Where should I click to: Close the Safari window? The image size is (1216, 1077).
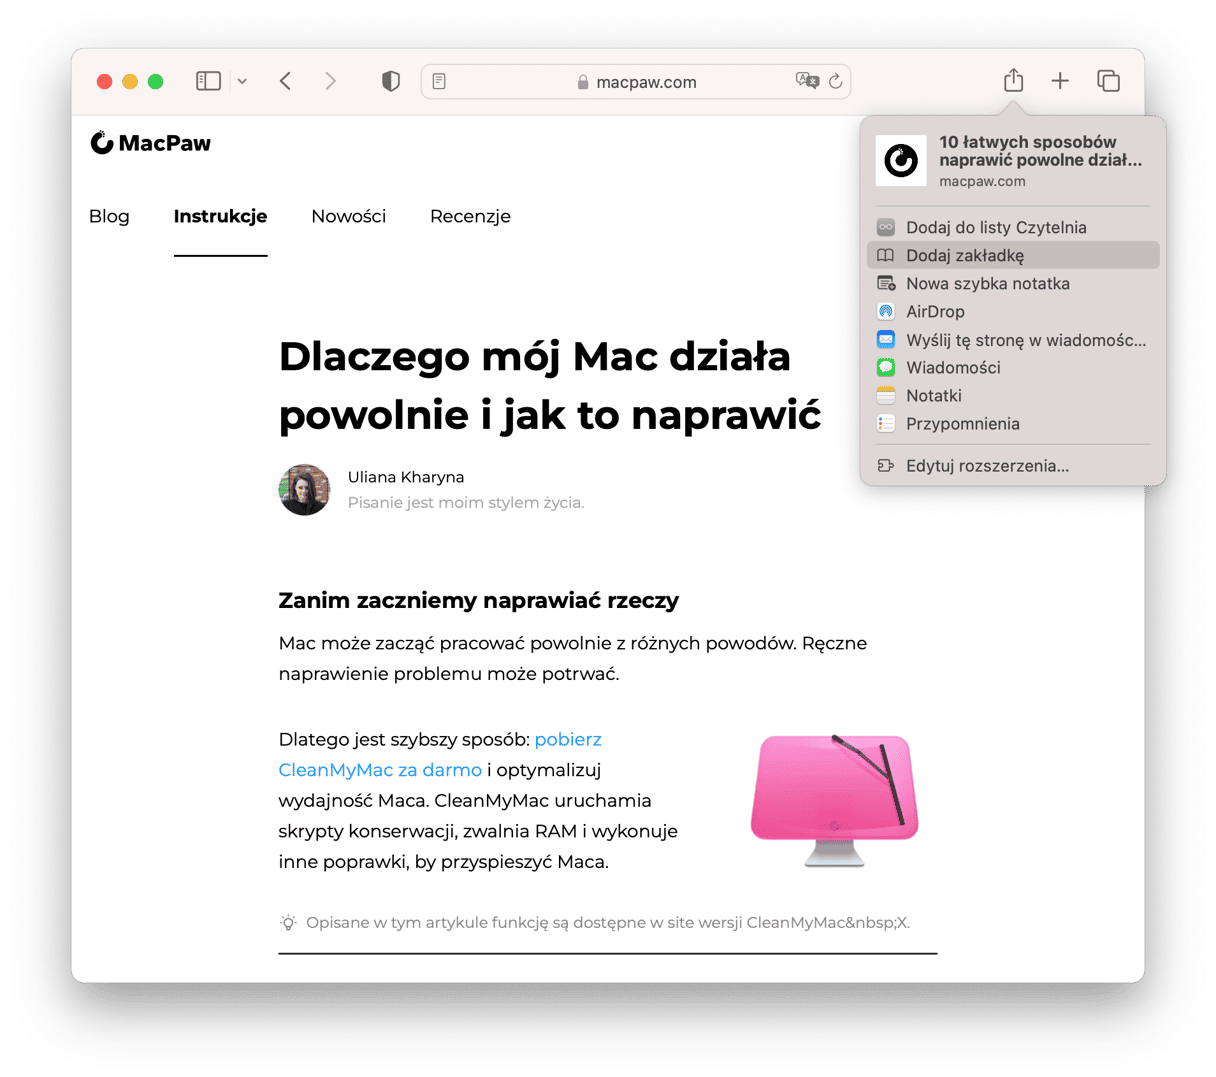click(x=104, y=81)
